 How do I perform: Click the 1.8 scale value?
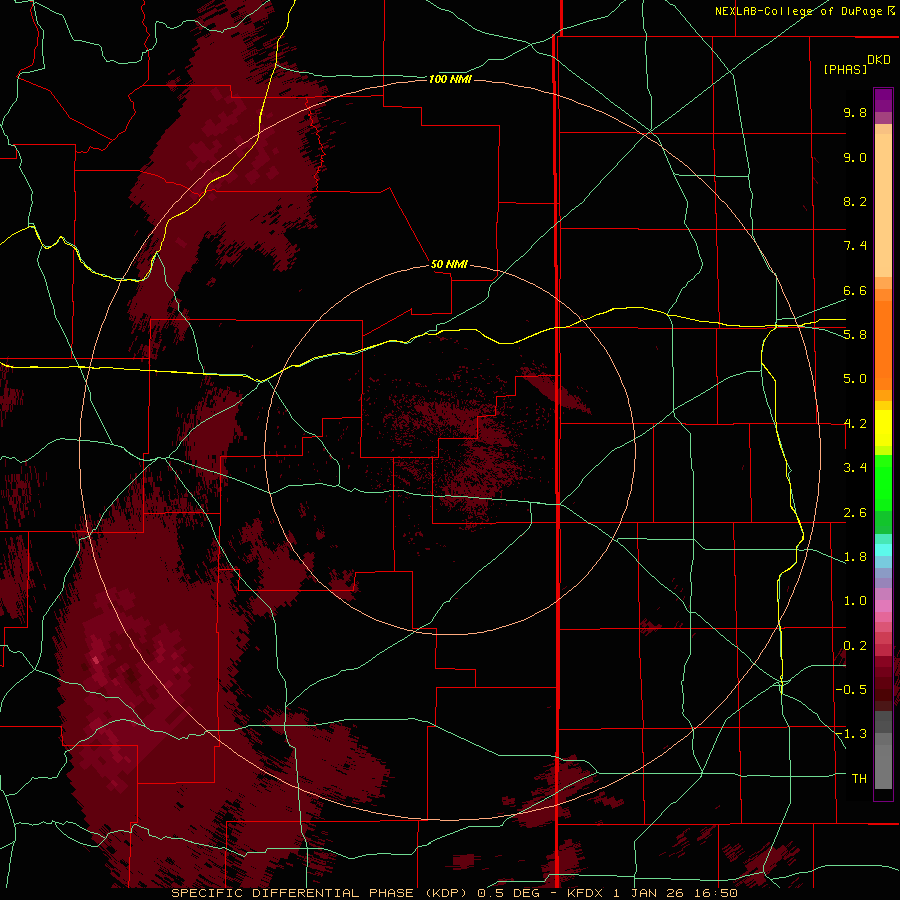point(855,557)
